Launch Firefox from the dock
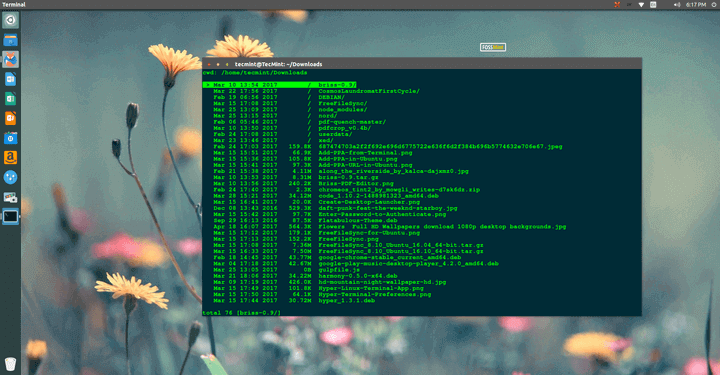The width and height of the screenshot is (720, 375). 10,60
